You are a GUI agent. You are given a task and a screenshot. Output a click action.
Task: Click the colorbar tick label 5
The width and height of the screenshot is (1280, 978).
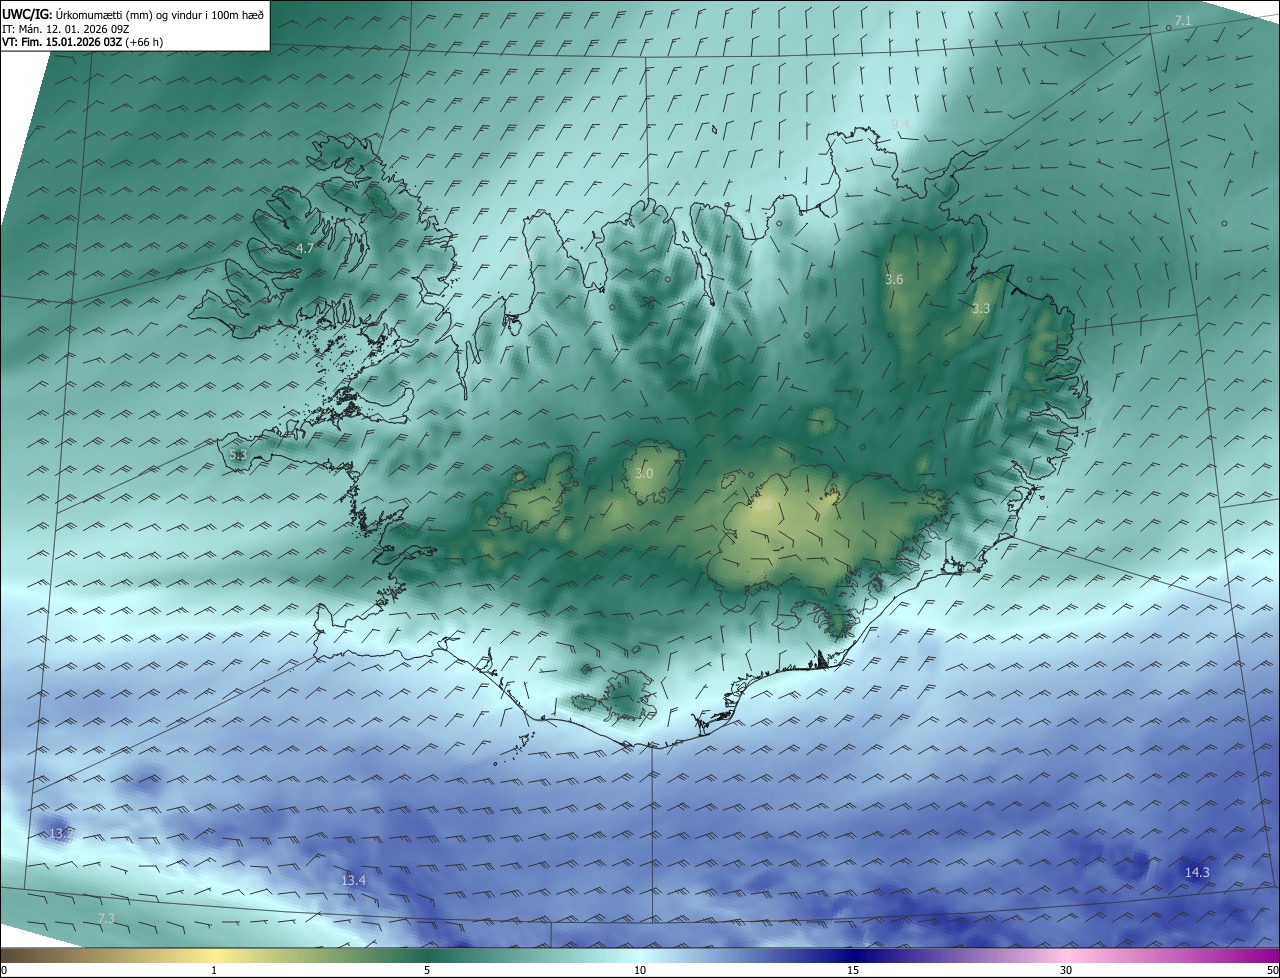[x=427, y=970]
